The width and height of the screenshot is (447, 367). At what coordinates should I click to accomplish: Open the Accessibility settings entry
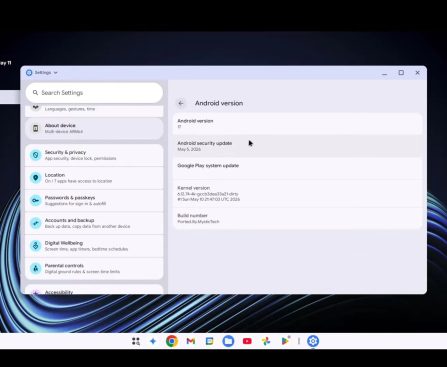point(94,289)
